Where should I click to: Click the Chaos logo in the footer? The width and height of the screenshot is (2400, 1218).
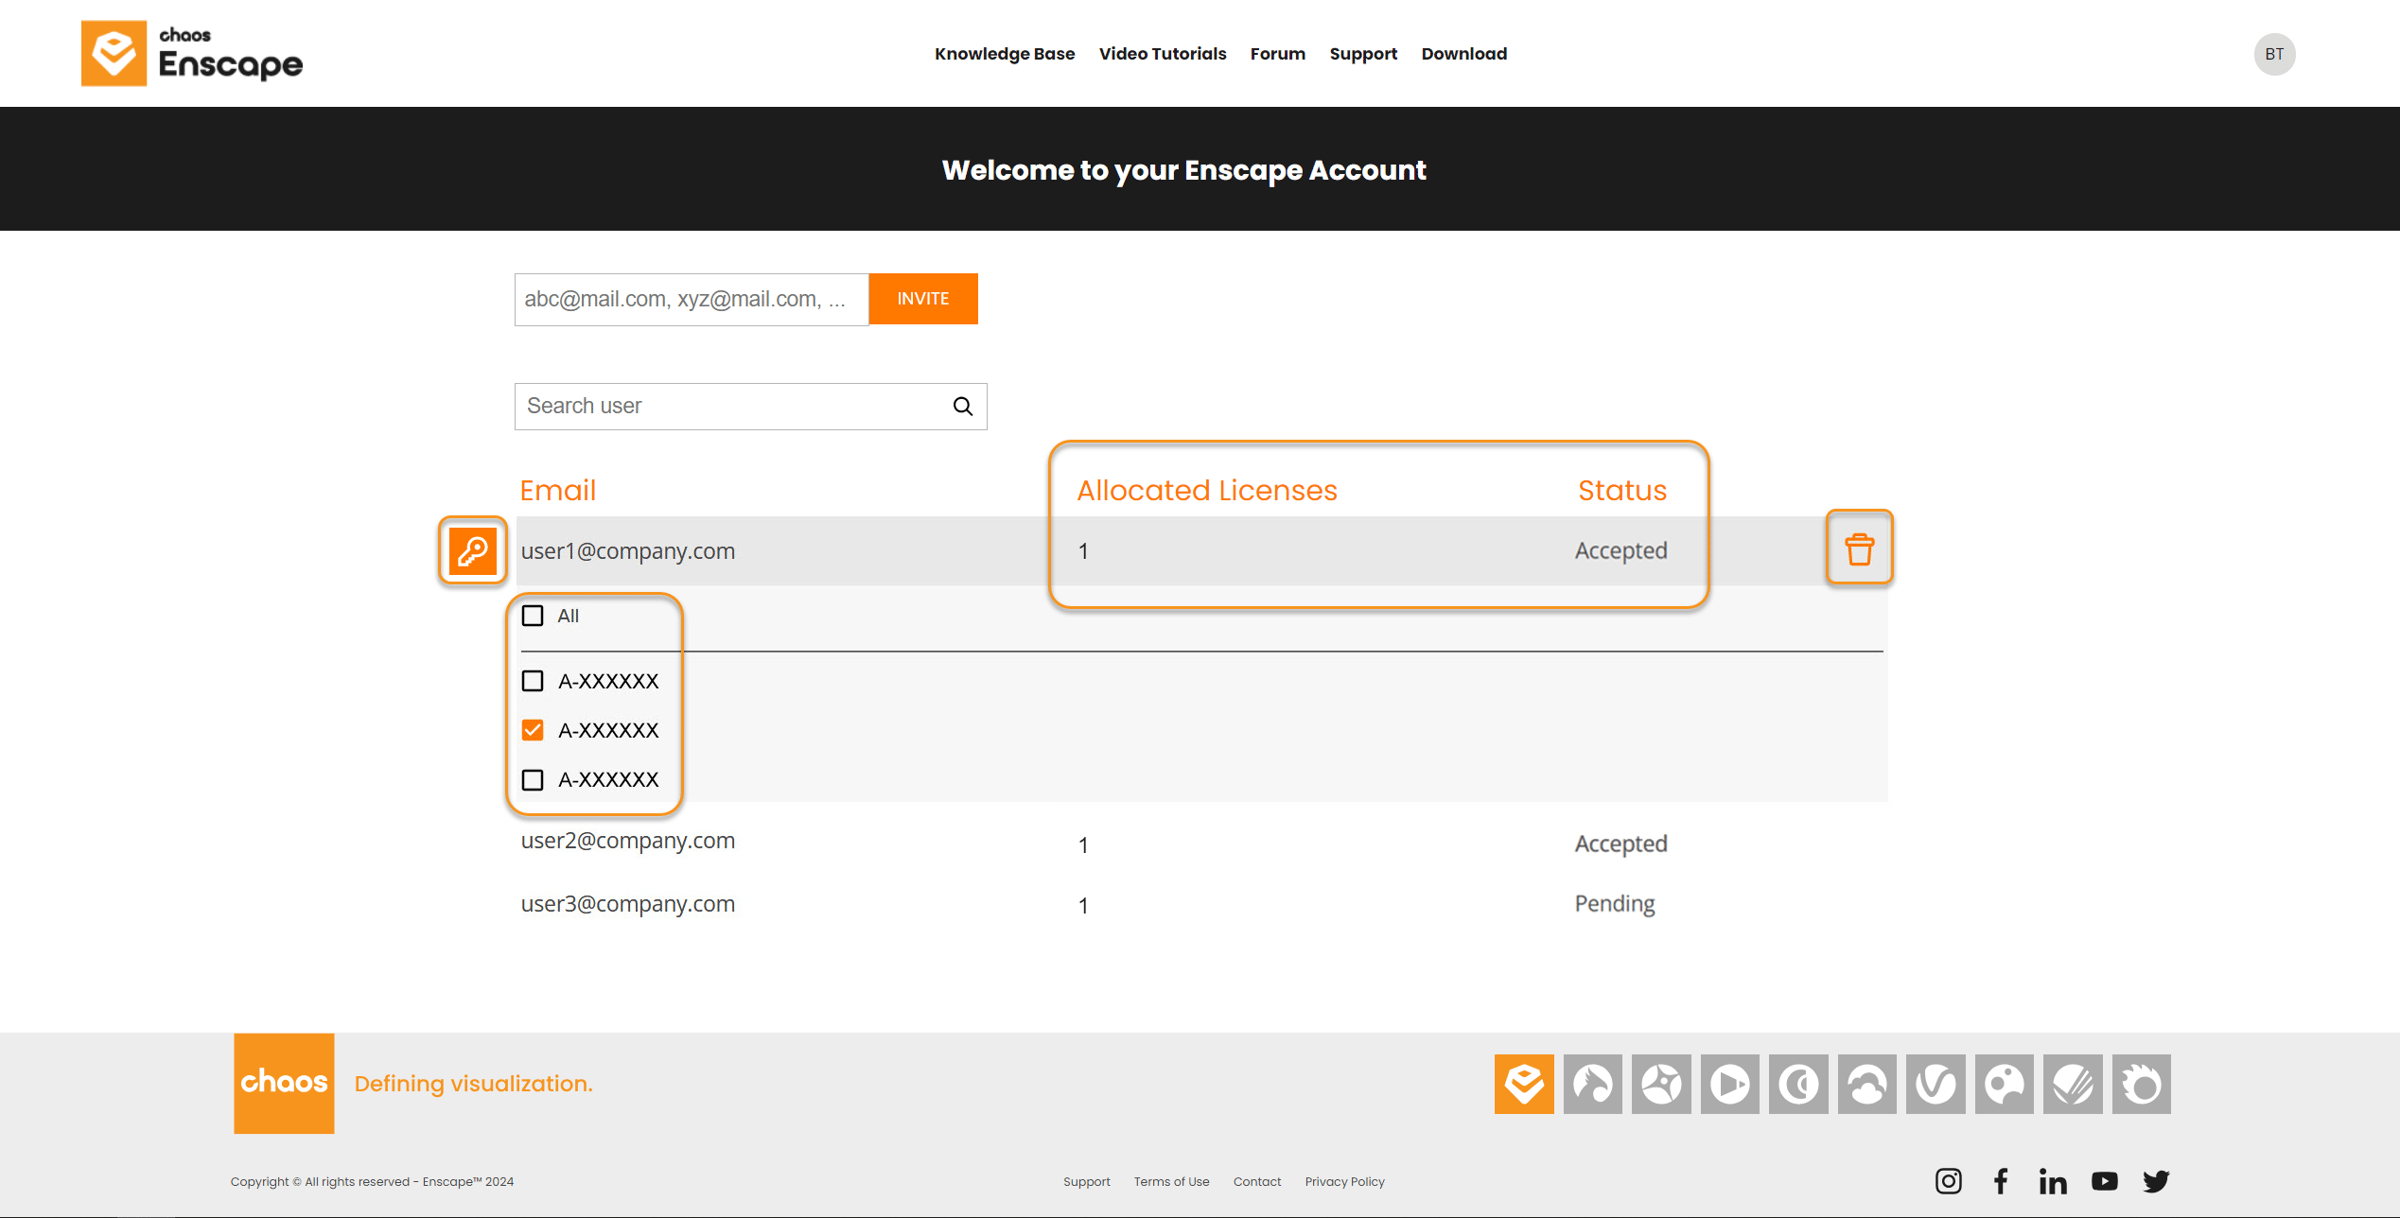tap(283, 1083)
